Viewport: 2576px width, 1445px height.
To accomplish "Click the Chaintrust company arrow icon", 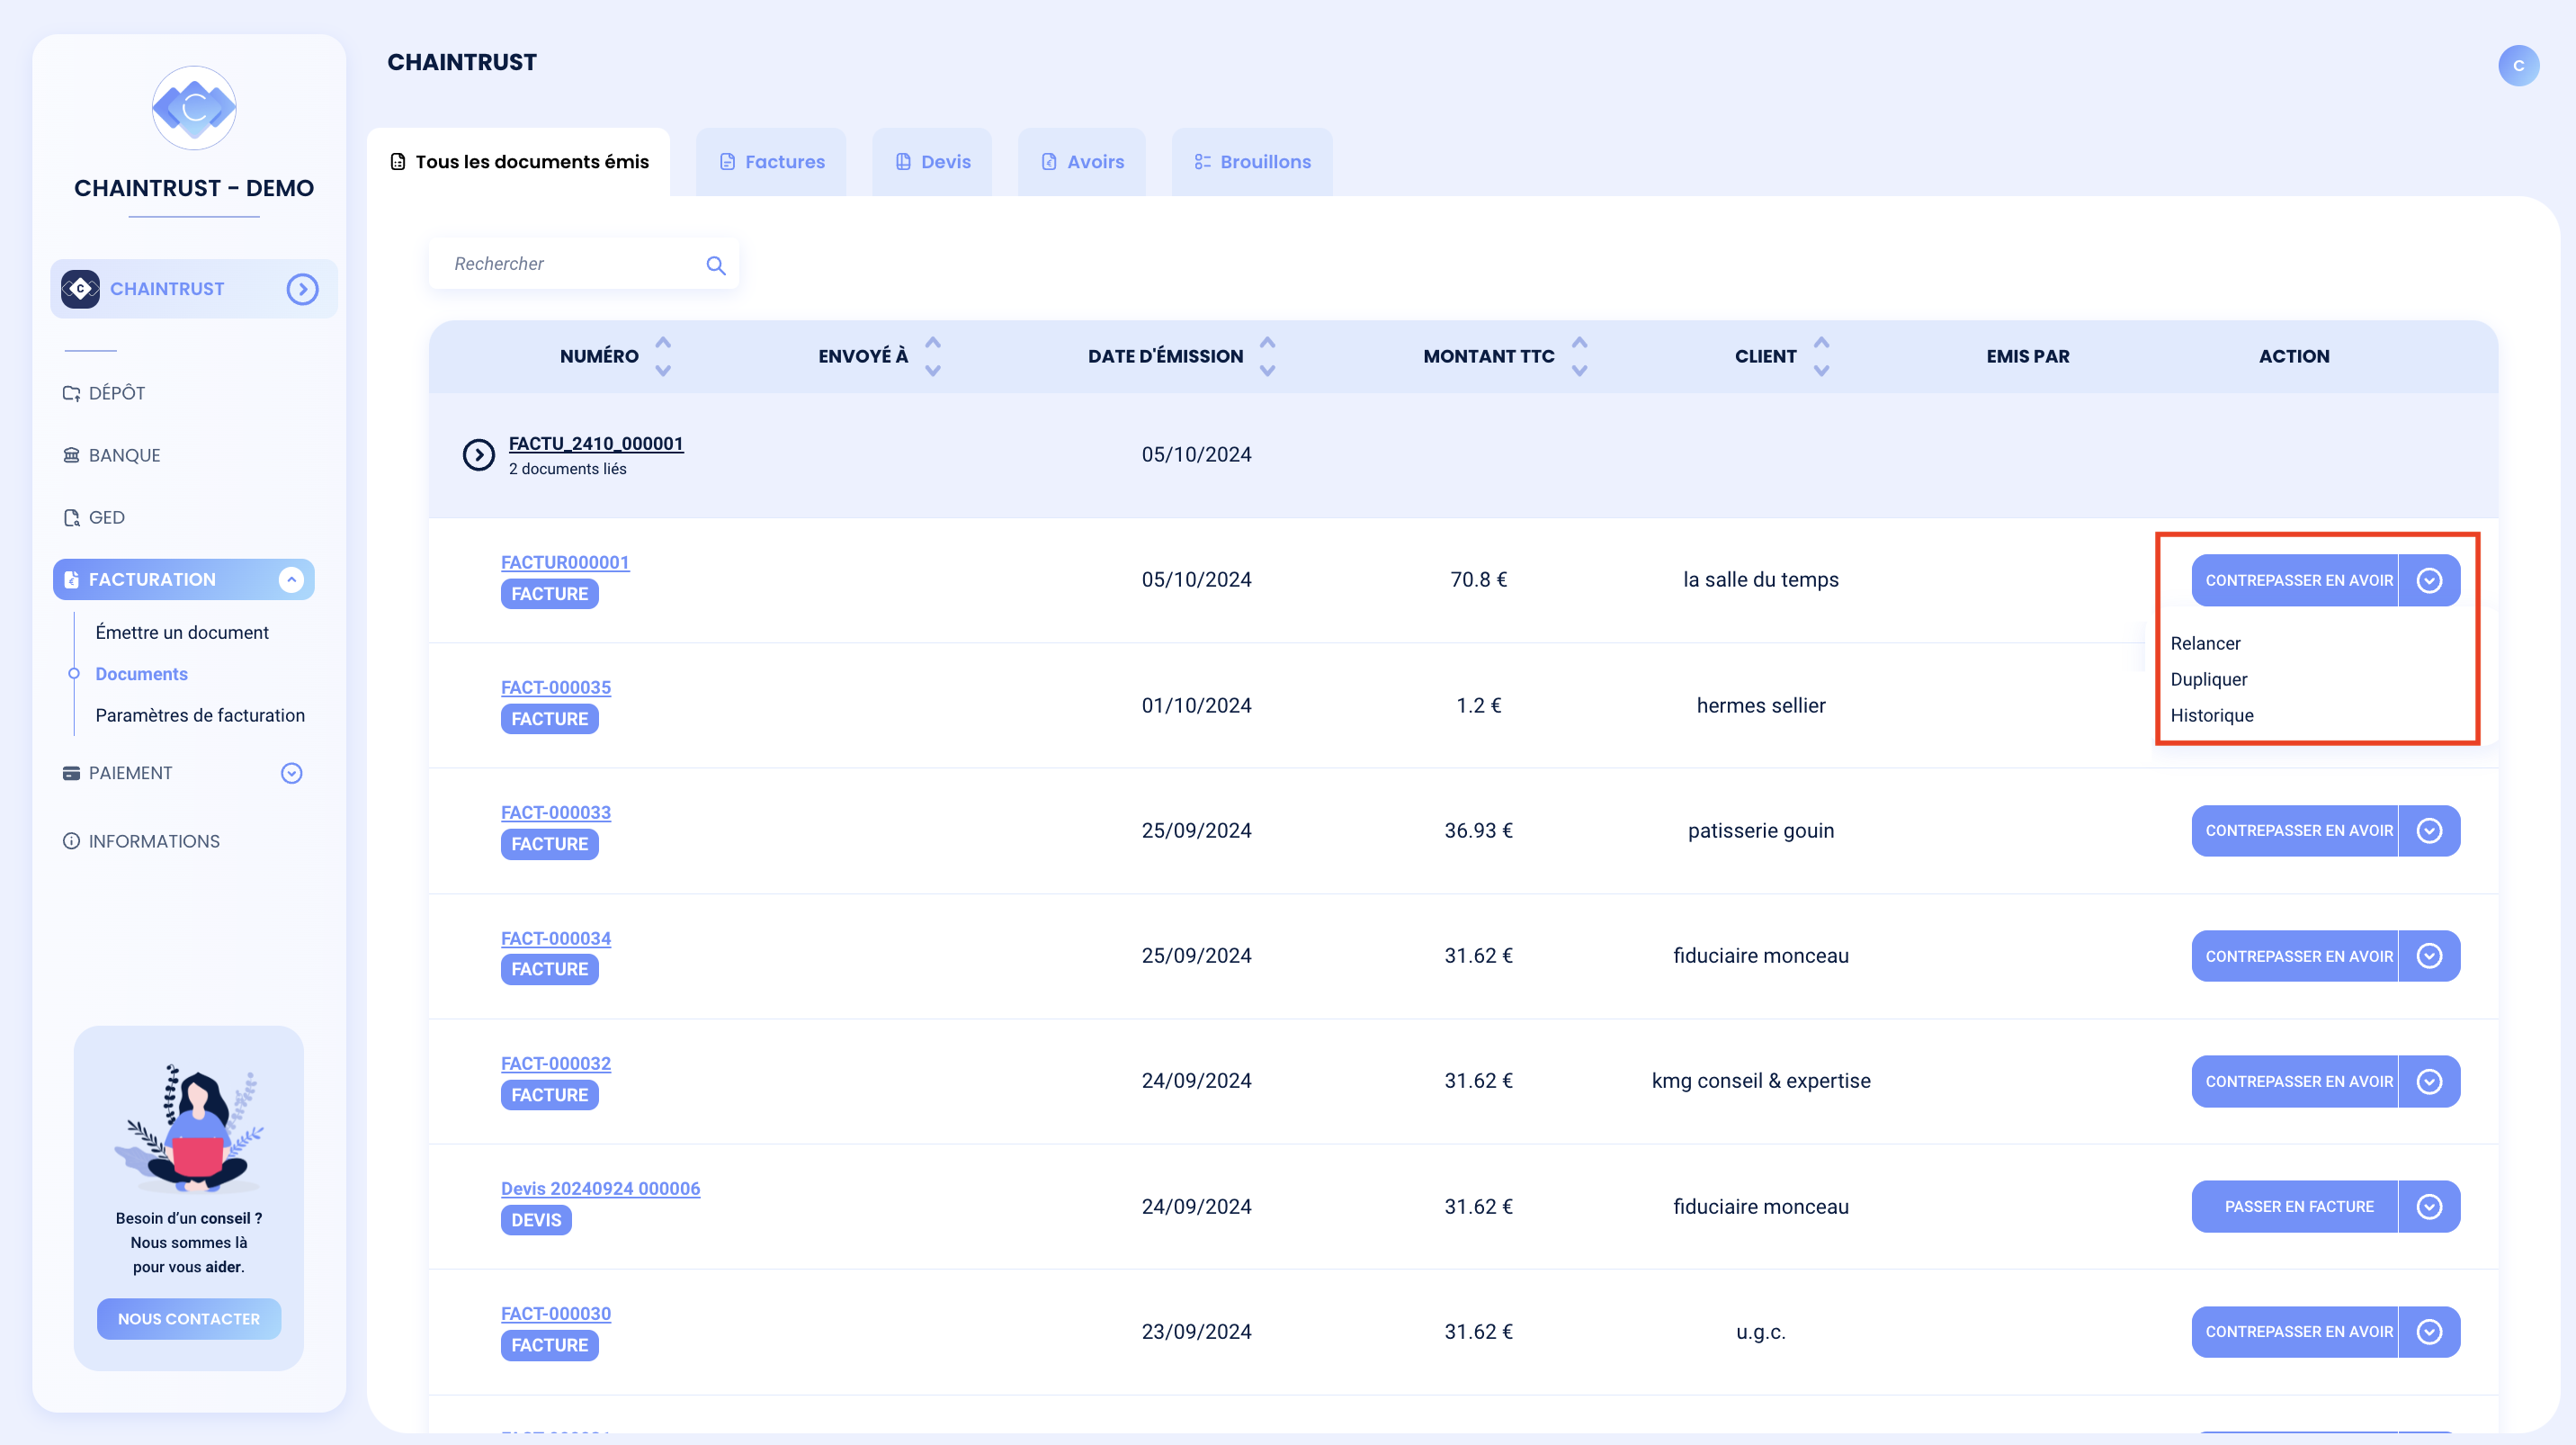I will click(302, 289).
